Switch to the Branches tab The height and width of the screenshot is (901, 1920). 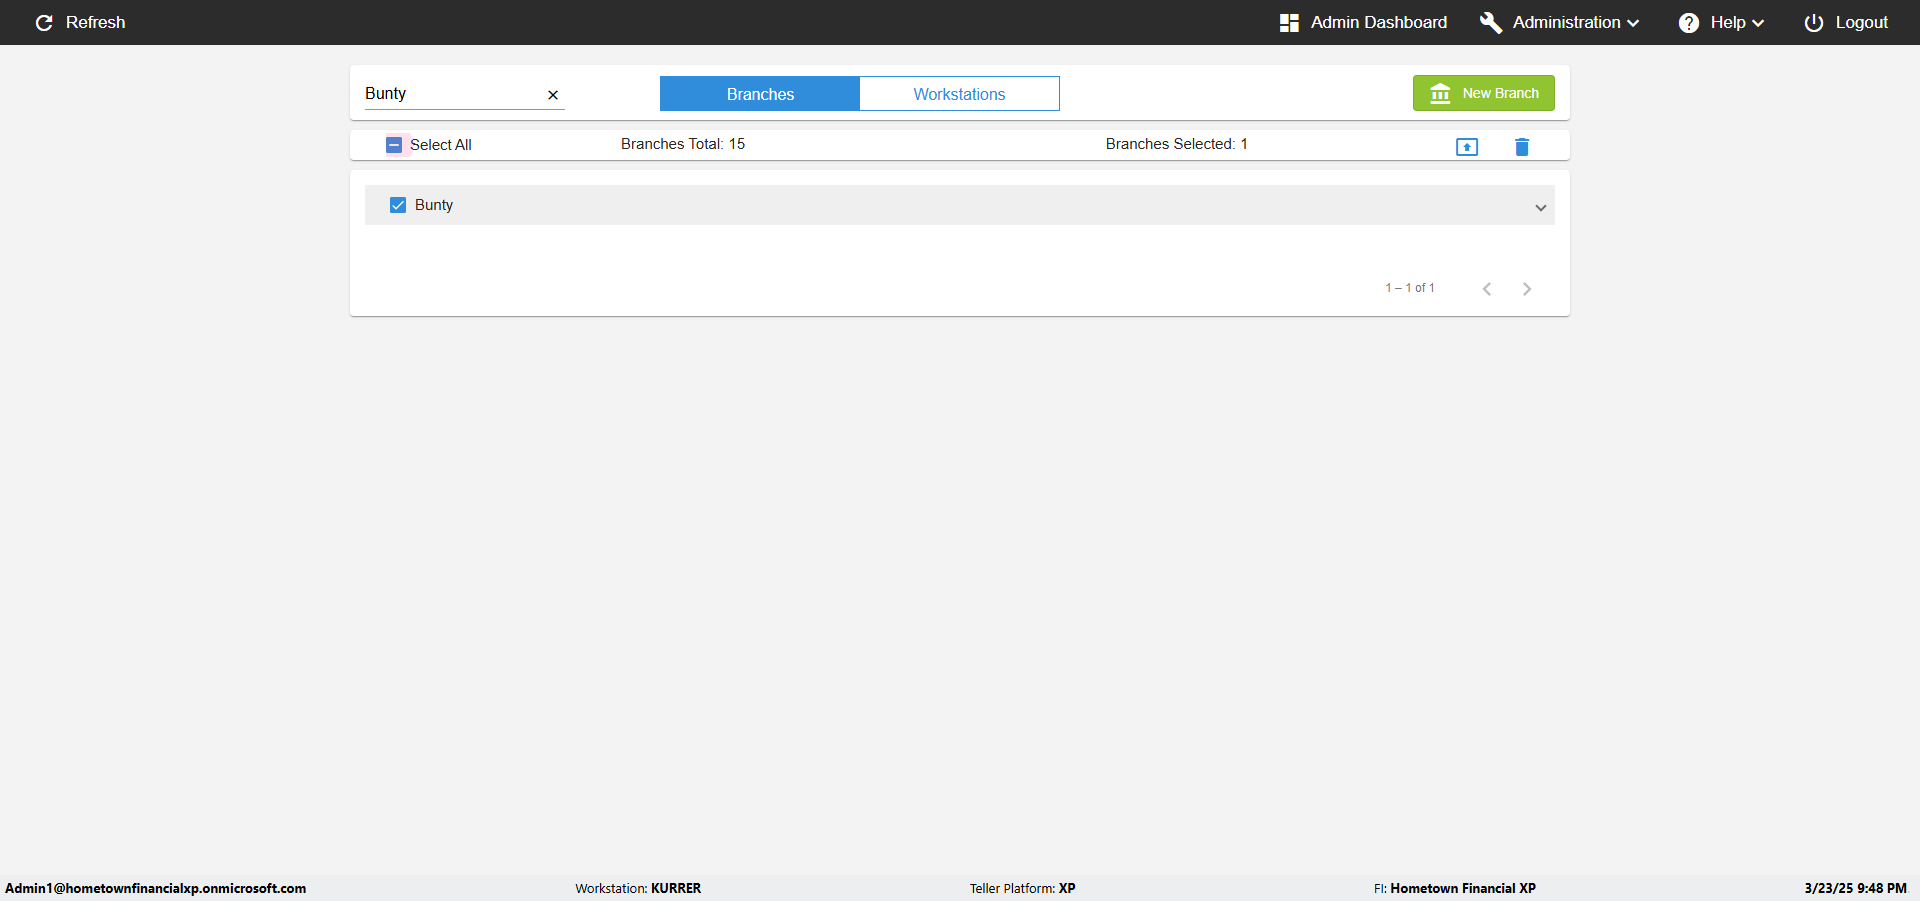click(x=760, y=94)
